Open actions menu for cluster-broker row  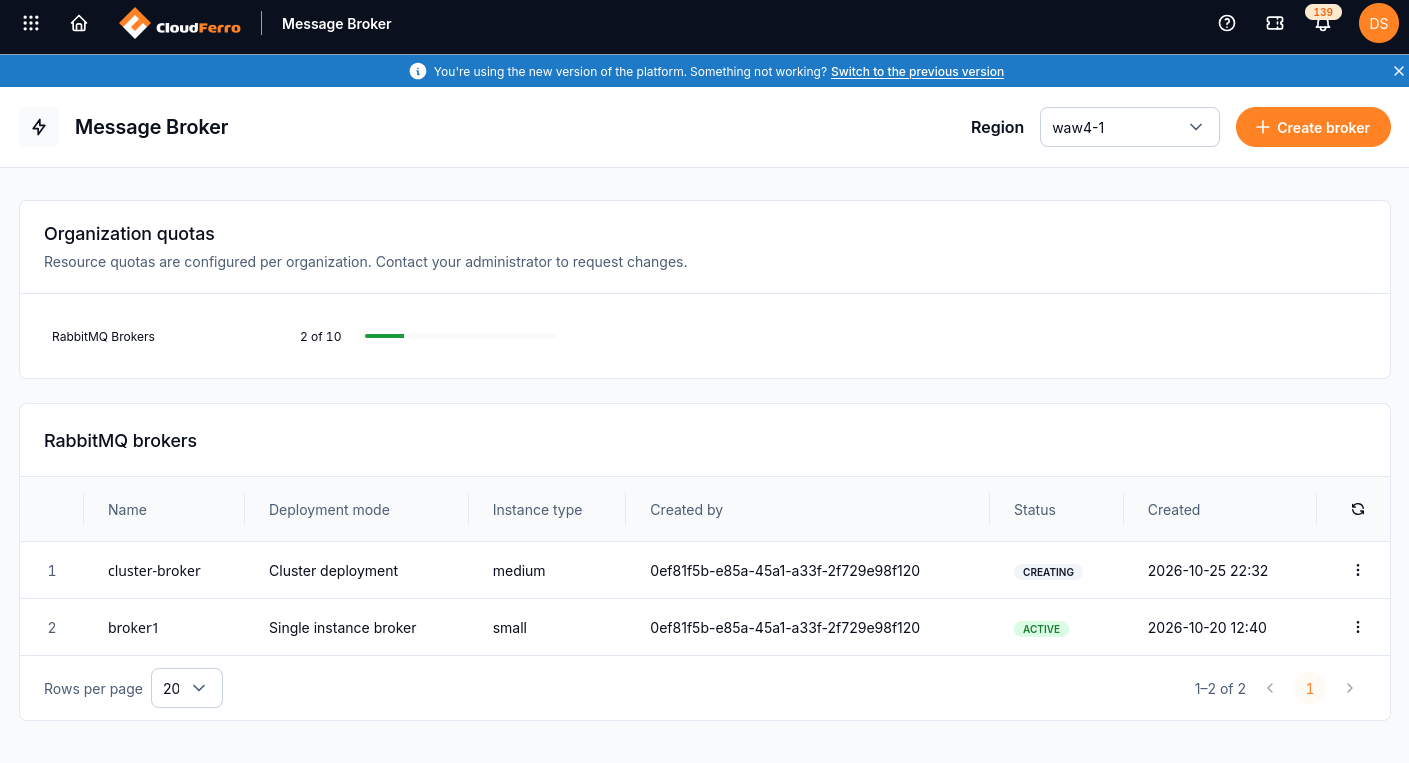tap(1358, 570)
